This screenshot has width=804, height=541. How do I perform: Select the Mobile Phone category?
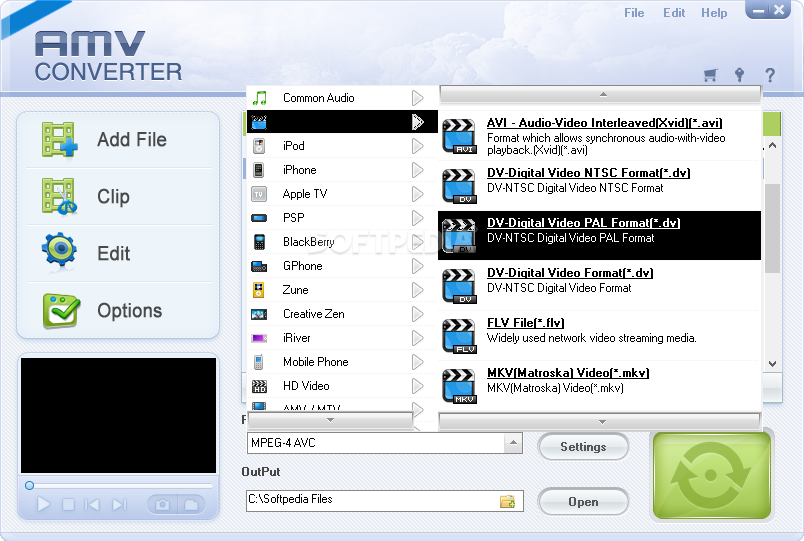[342, 362]
